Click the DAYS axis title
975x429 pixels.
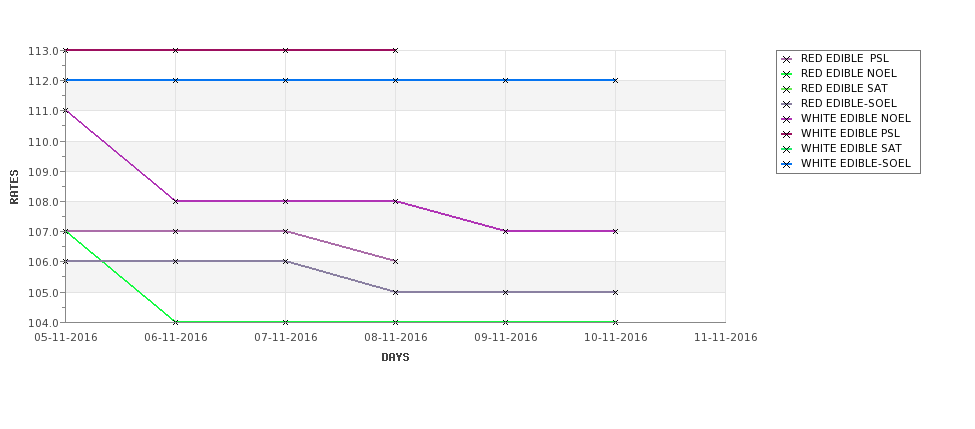(x=395, y=357)
